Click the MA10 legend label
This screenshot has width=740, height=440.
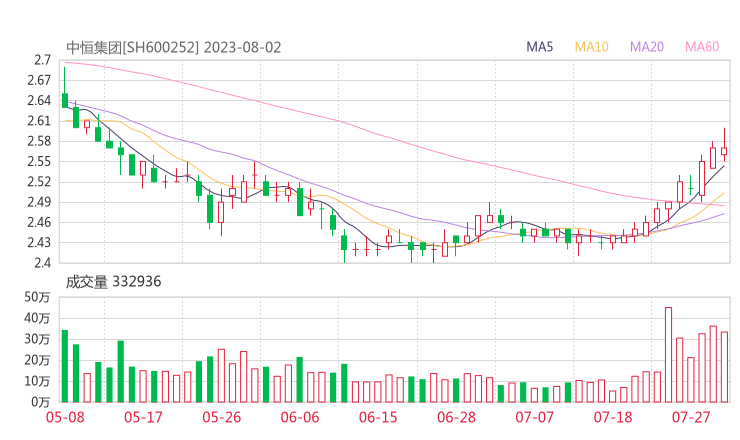[x=591, y=47]
